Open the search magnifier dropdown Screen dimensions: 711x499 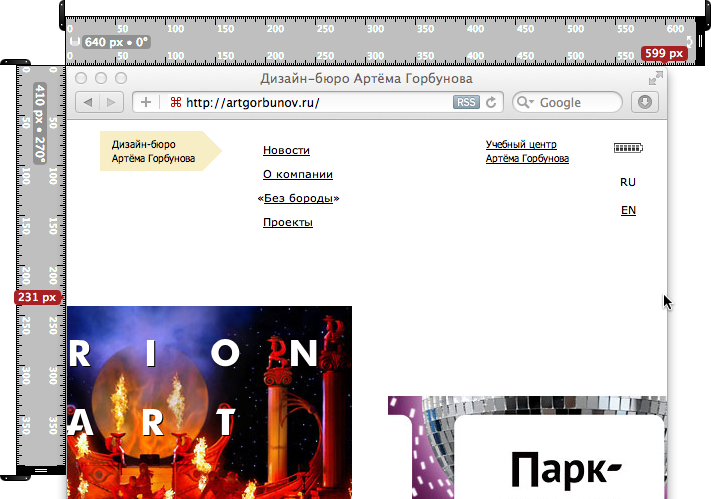[525, 102]
